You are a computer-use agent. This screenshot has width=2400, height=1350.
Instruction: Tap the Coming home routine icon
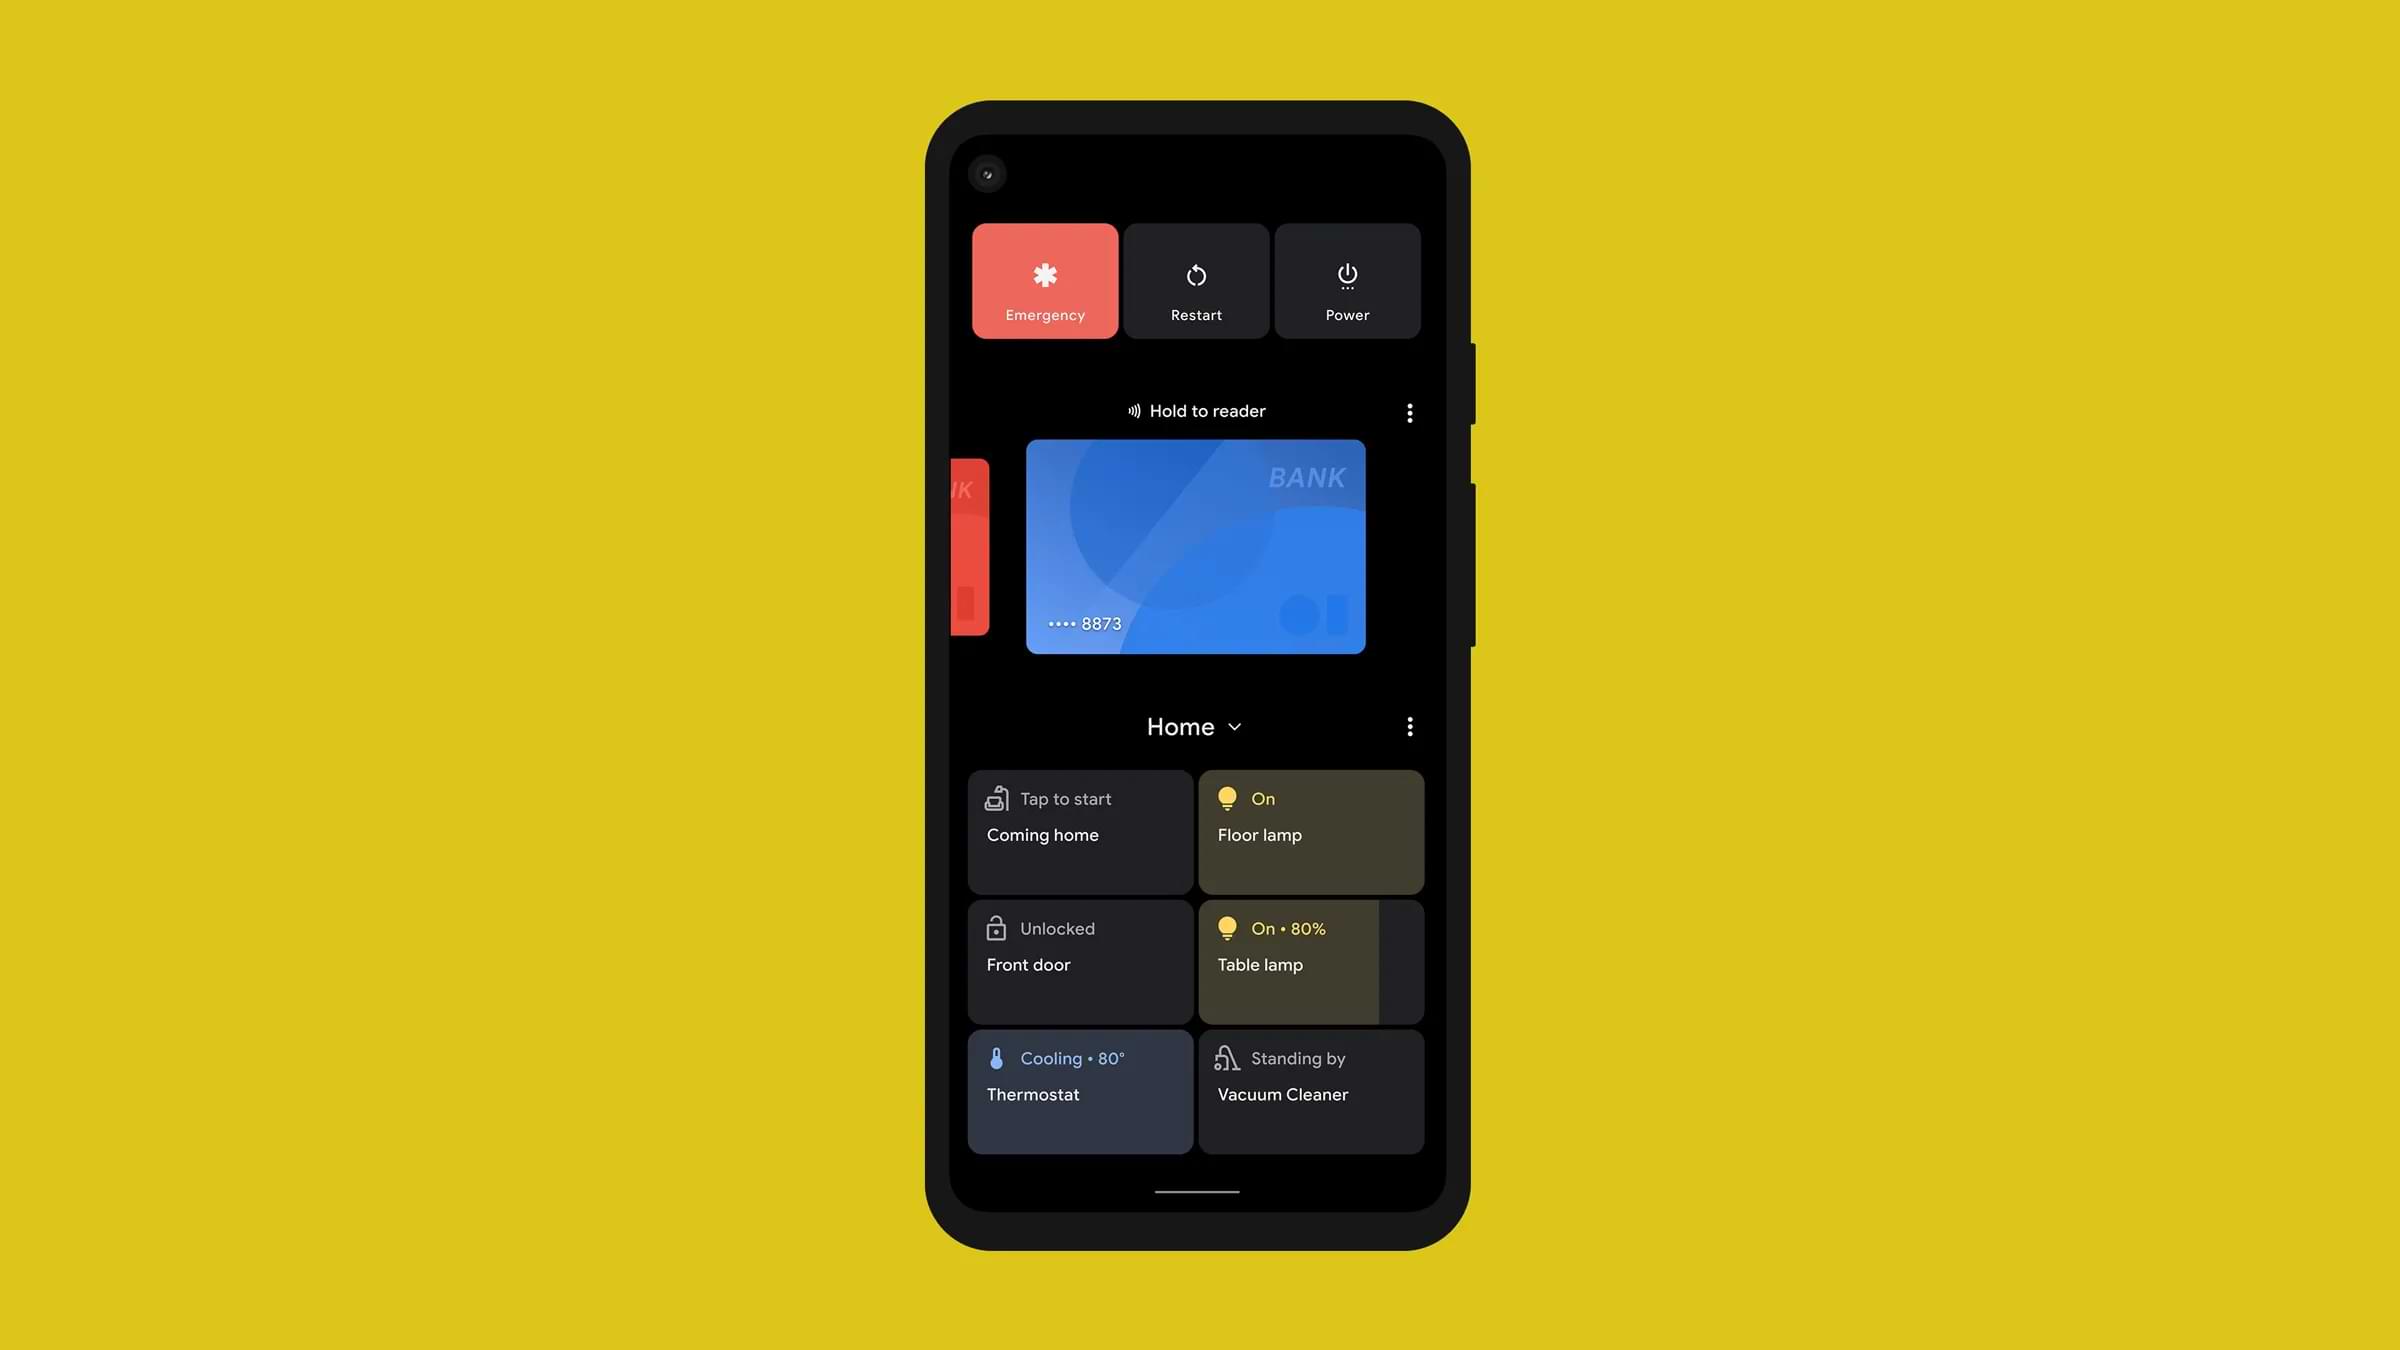(x=997, y=799)
